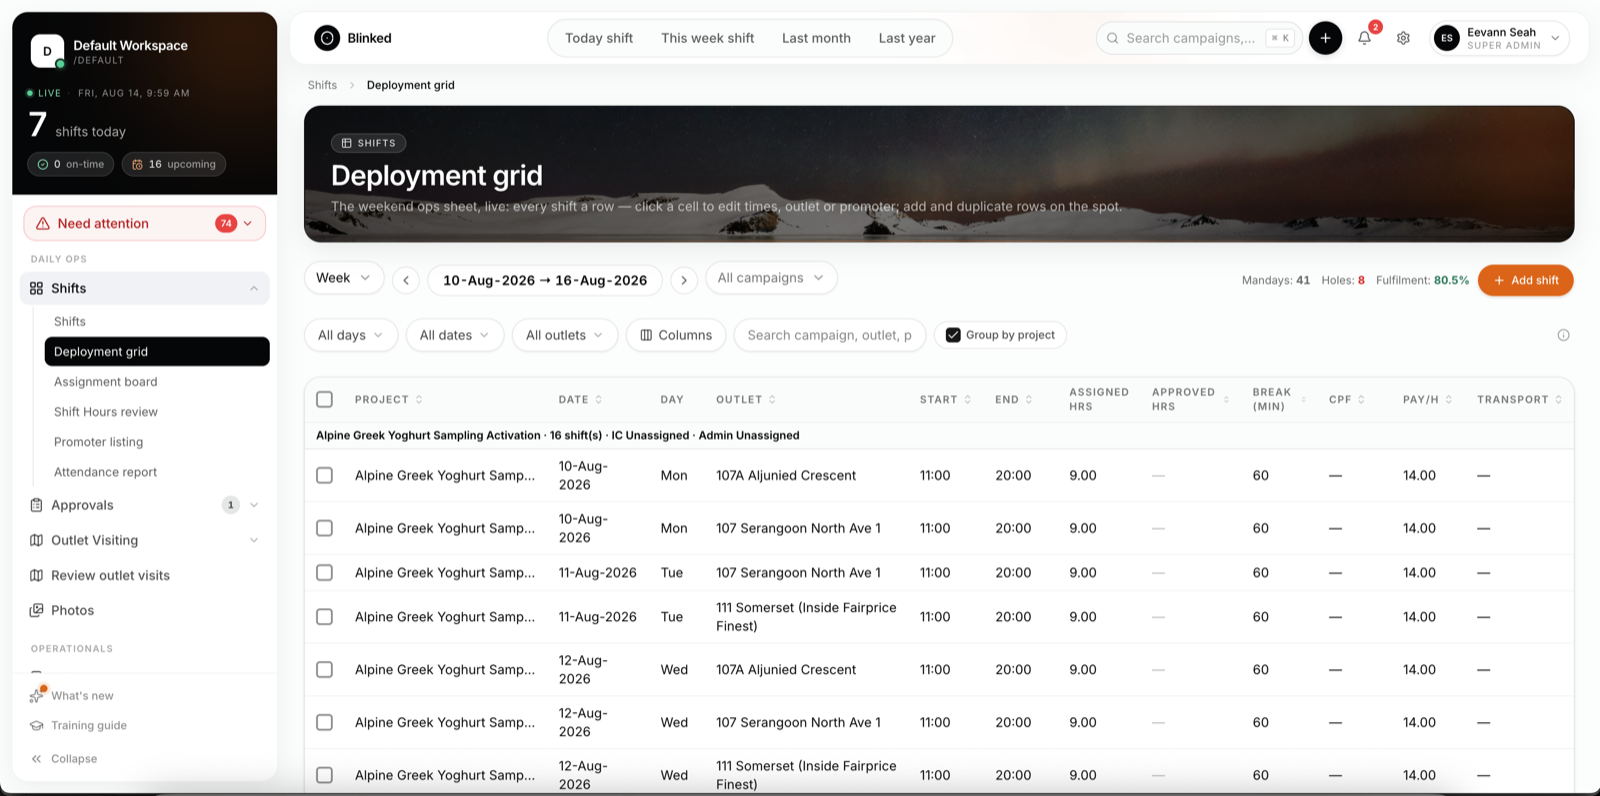Viewport: 1600px width, 796px height.
Task: Check the 10-Aug 107 Serangoon North row
Action: tap(325, 528)
